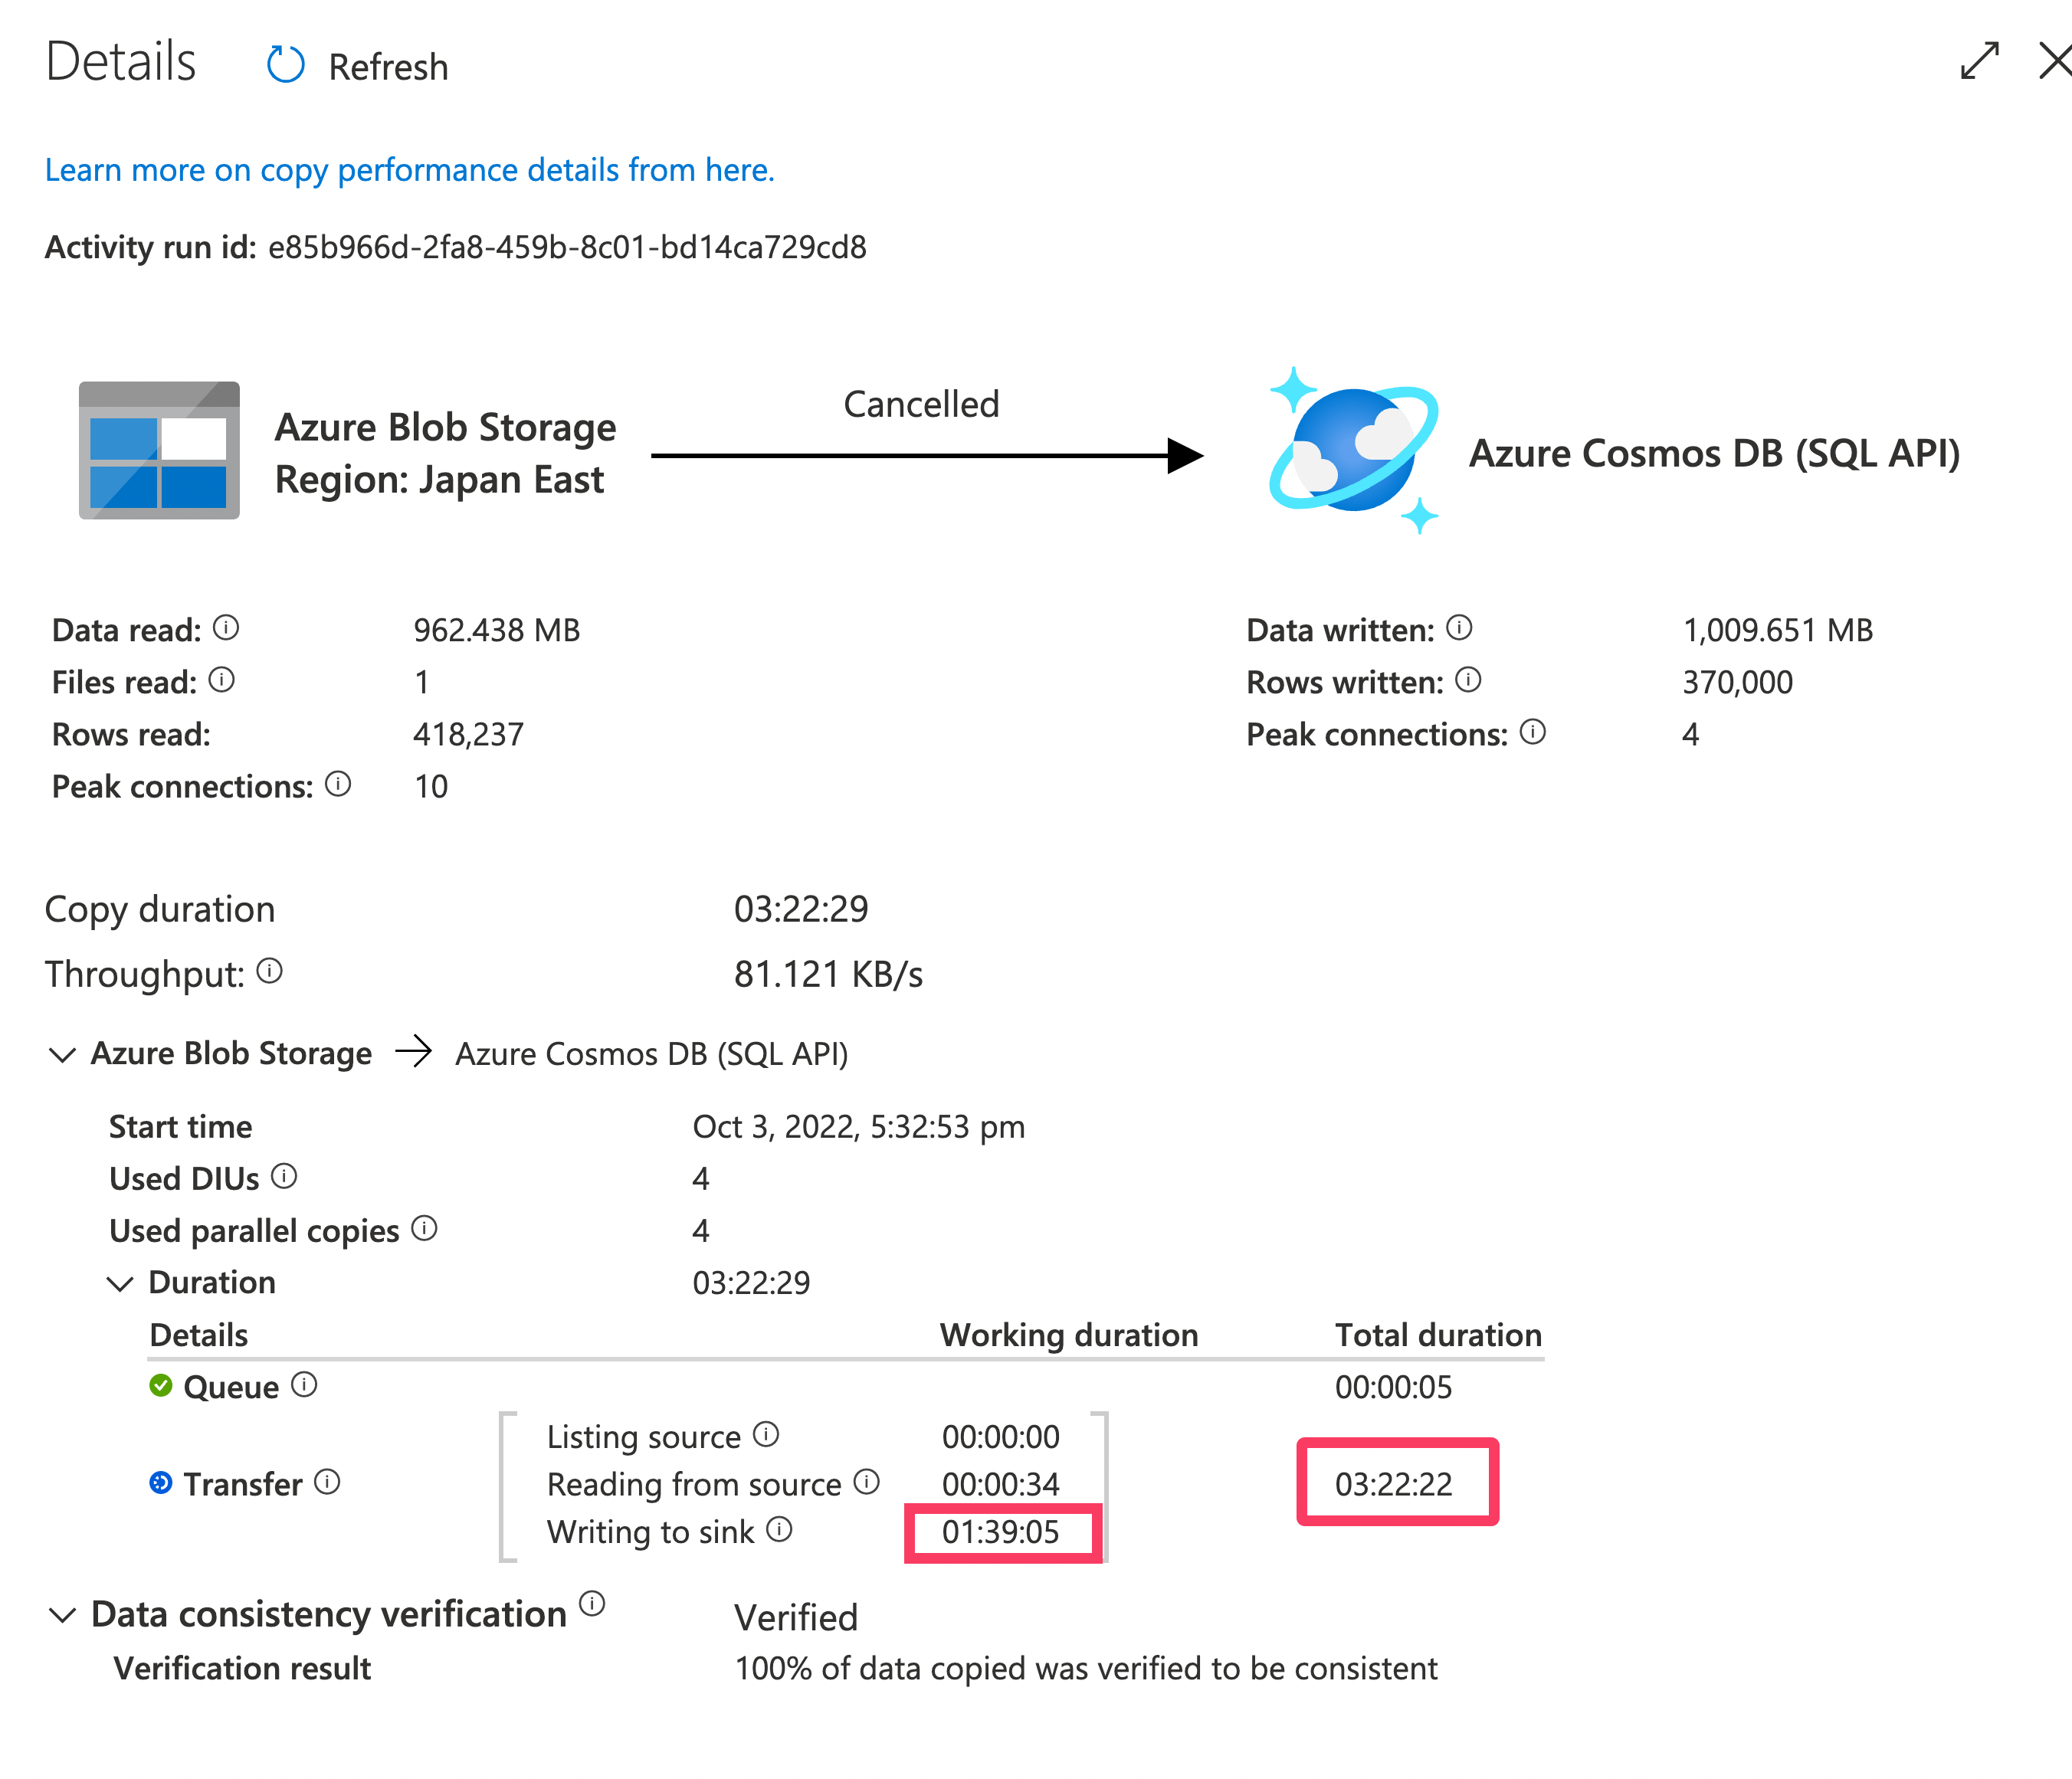Screen dimensions: 2072x1779
Task: Collapse the Azure Blob Storage section
Action: (63, 1054)
